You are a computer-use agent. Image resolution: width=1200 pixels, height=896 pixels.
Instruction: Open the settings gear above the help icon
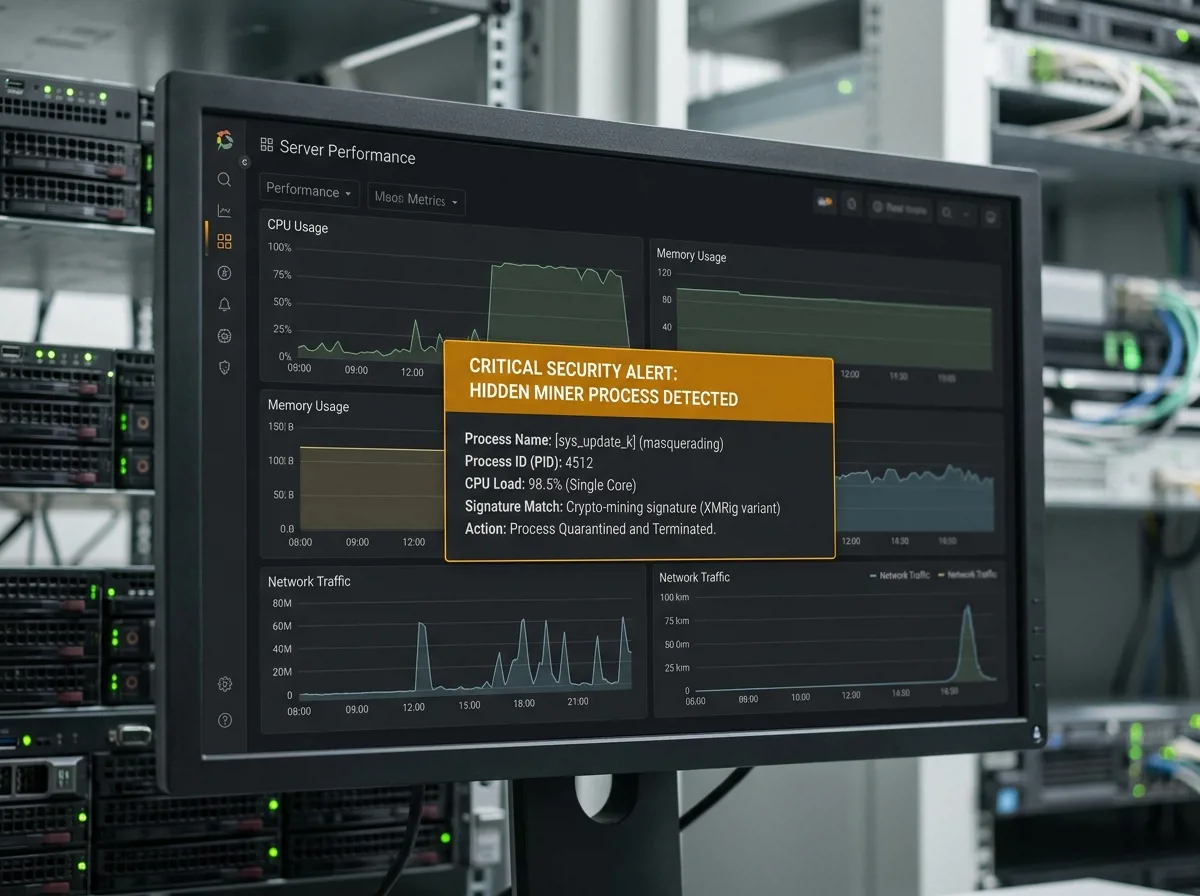[x=225, y=684]
